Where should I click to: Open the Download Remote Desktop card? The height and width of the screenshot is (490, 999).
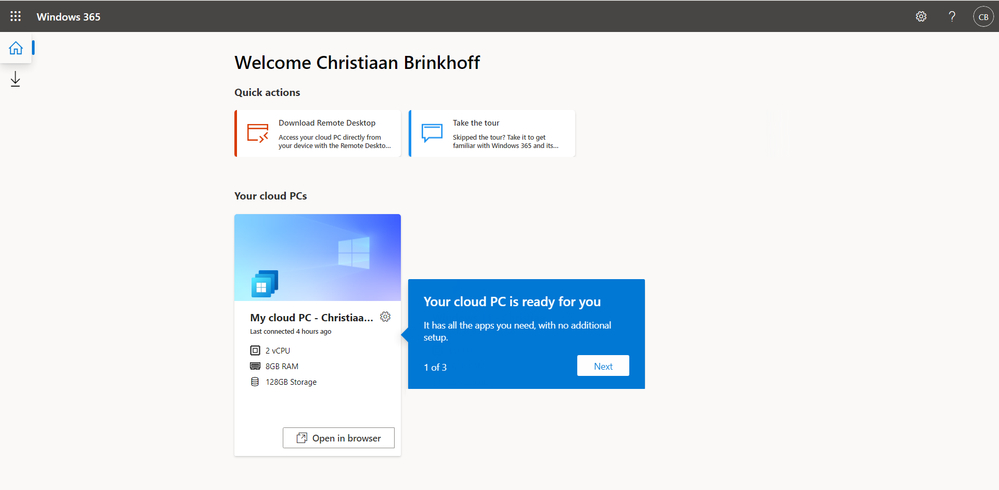pyautogui.click(x=317, y=133)
